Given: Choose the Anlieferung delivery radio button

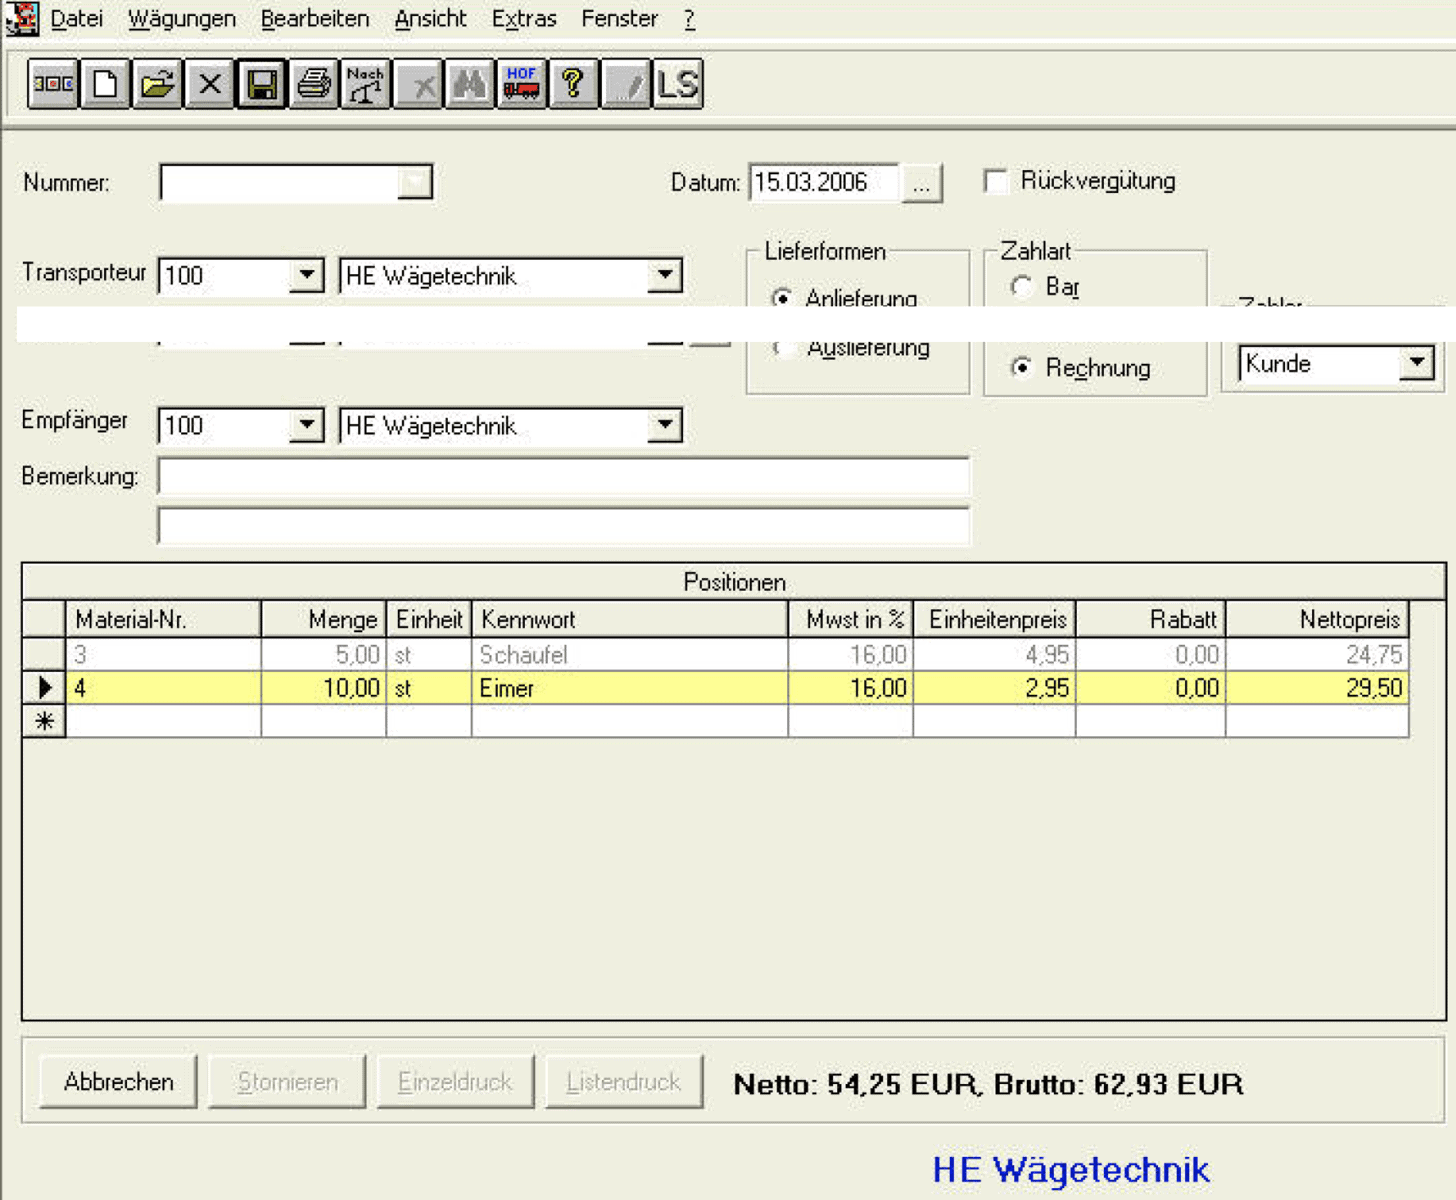Looking at the screenshot, I should coord(782,298).
